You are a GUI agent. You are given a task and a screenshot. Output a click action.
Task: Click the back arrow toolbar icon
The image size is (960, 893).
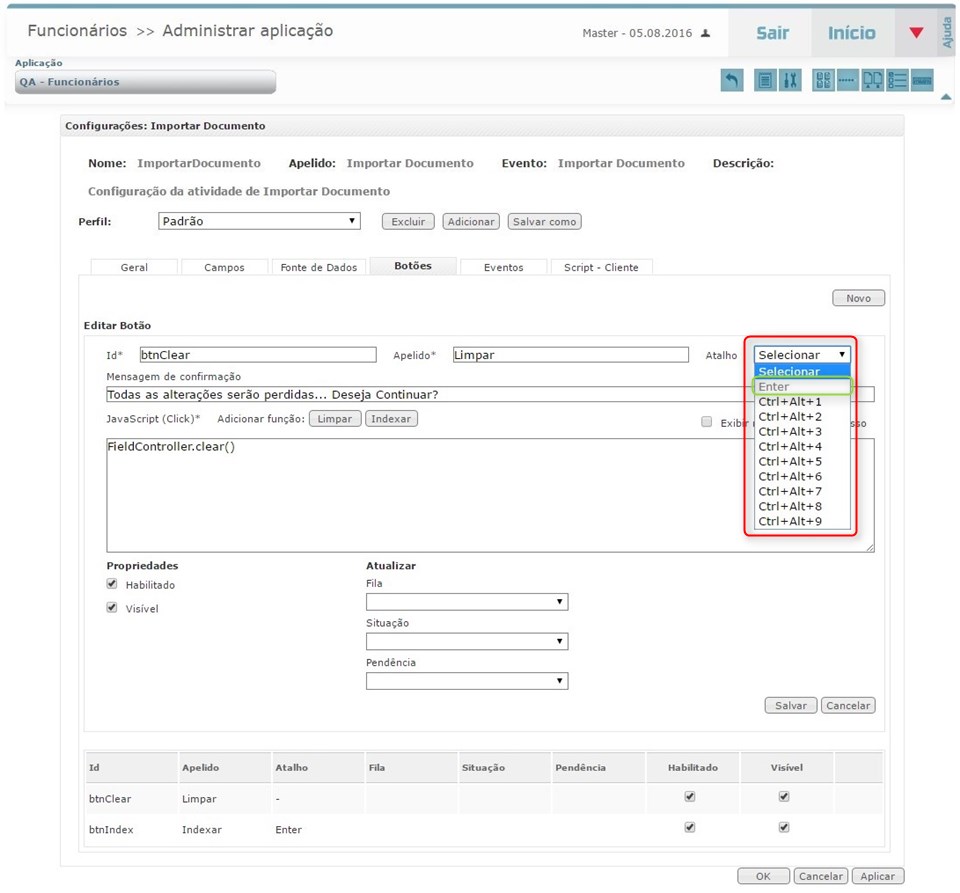[732, 81]
